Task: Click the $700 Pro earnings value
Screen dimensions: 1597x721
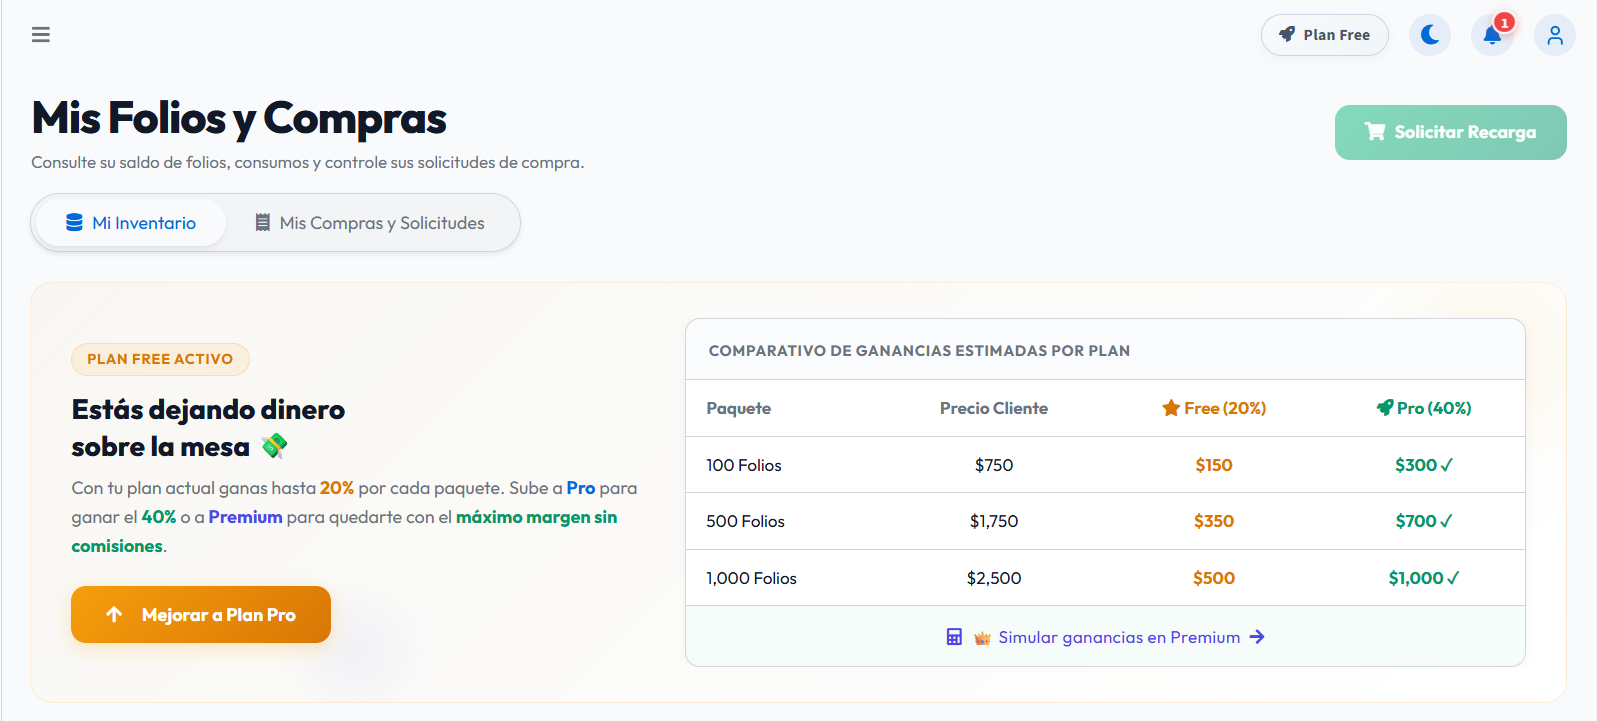Action: click(1424, 521)
